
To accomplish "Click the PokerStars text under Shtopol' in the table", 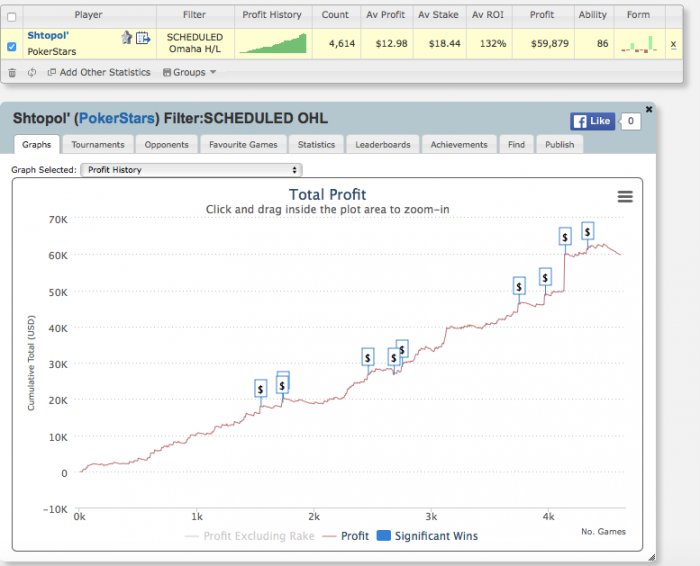I will tap(52, 52).
